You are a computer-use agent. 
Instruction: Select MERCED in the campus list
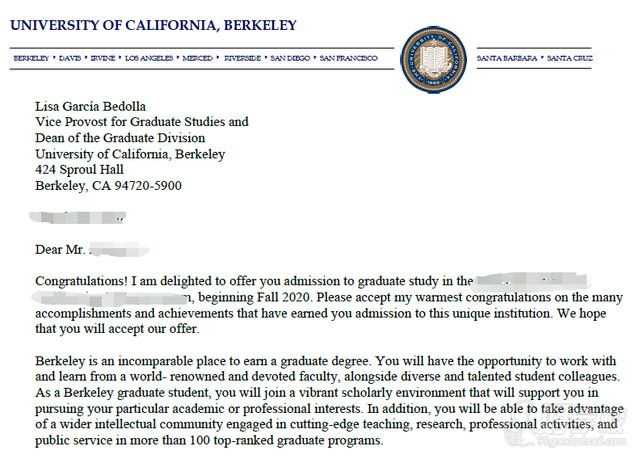(x=198, y=58)
